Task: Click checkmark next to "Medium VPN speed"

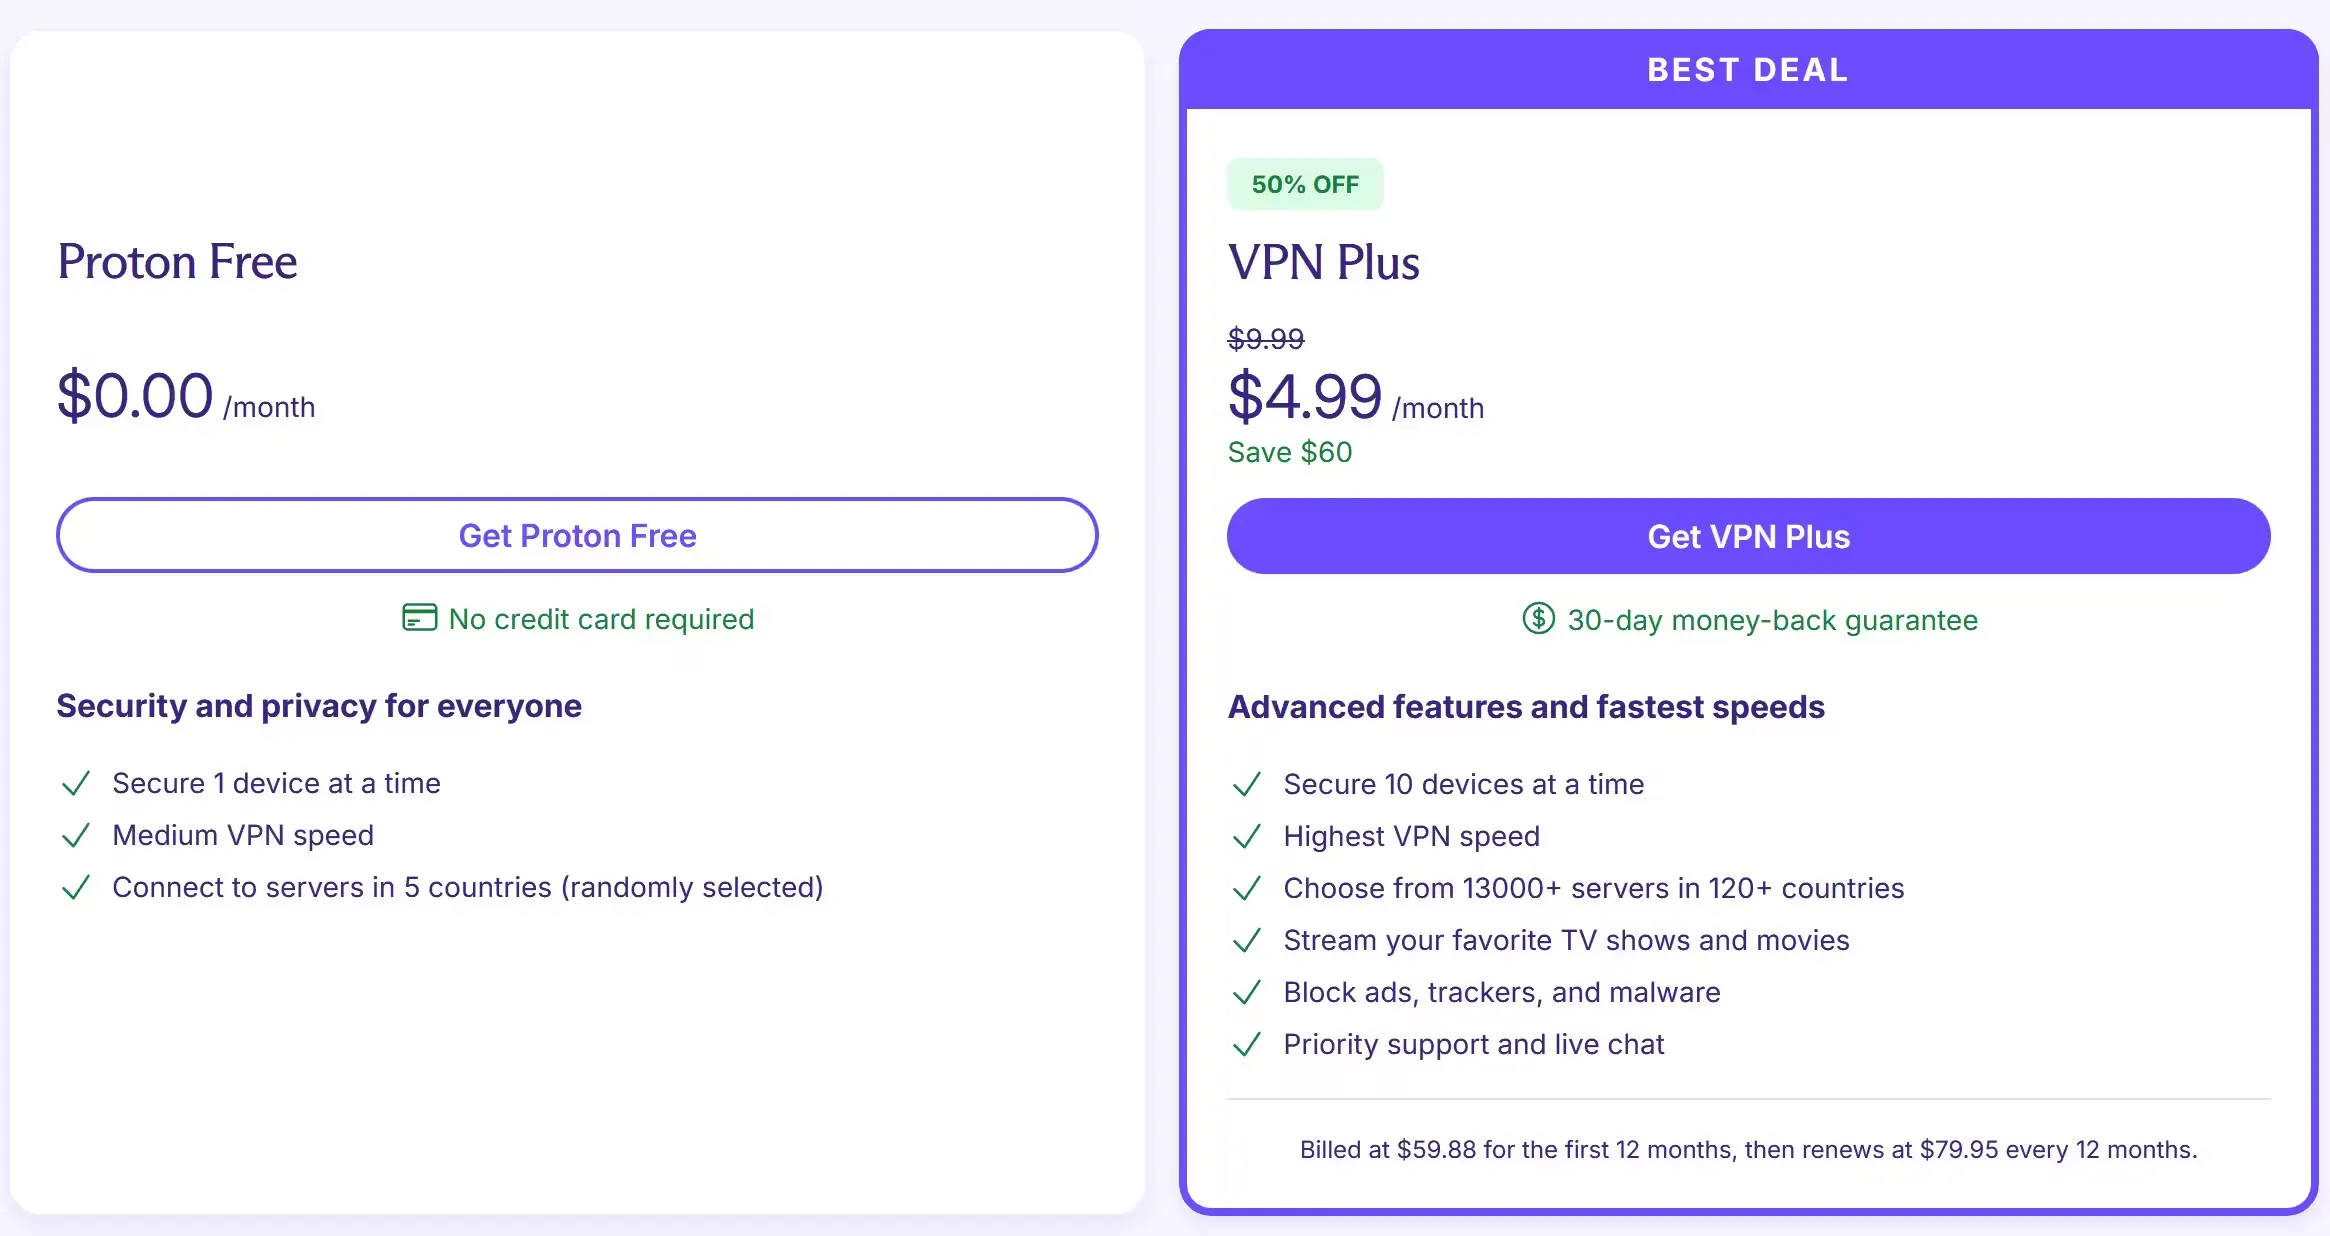Action: (76, 835)
